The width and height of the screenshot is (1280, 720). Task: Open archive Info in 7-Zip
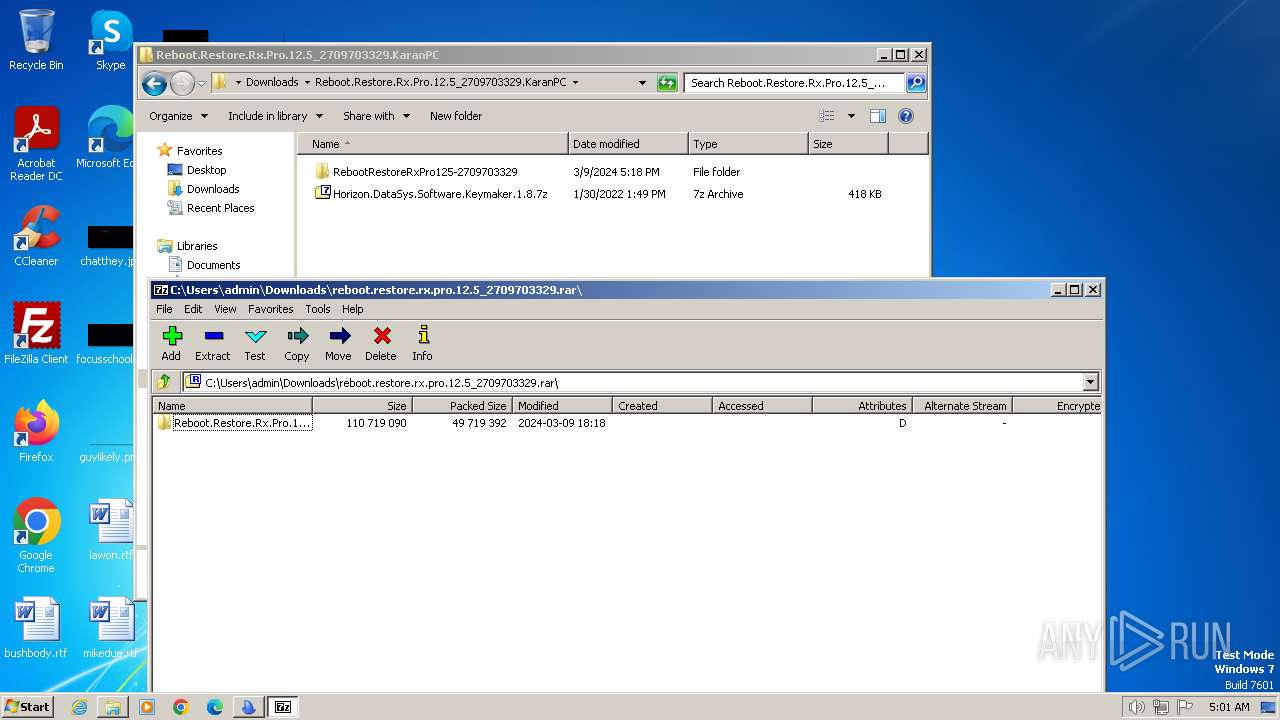tap(422, 343)
